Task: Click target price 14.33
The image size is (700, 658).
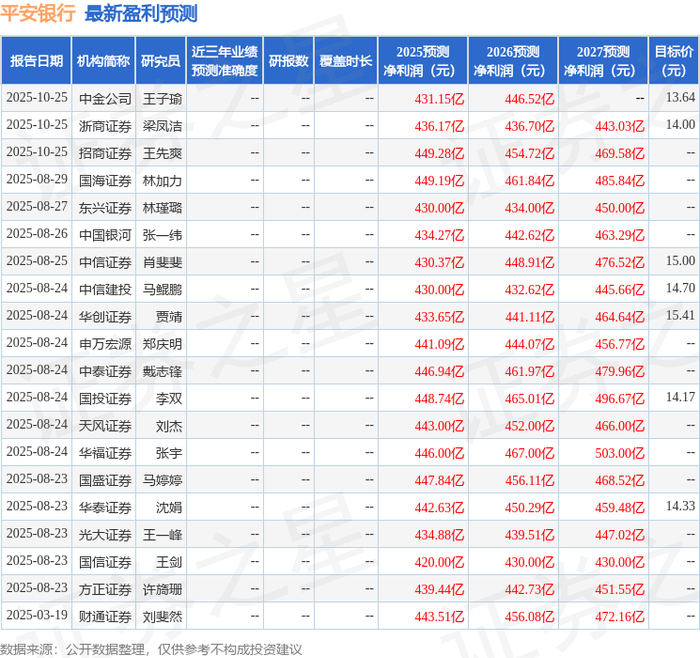Action: click(x=680, y=506)
